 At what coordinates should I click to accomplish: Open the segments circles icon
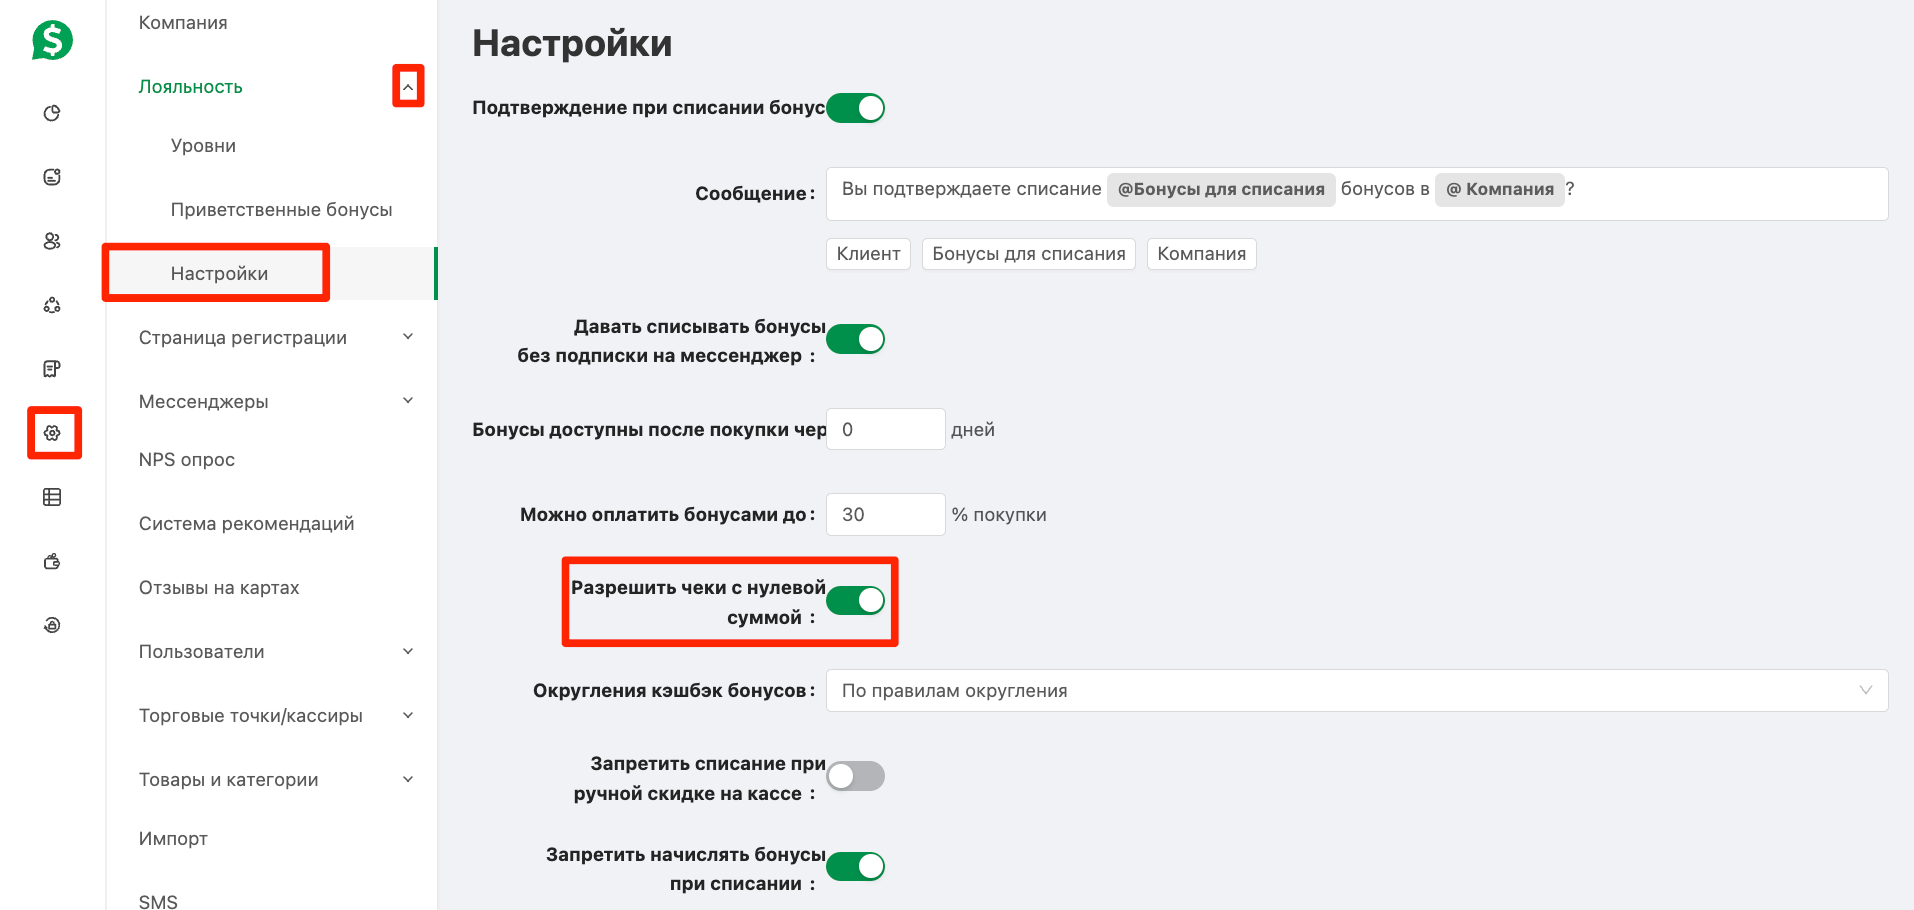52,305
